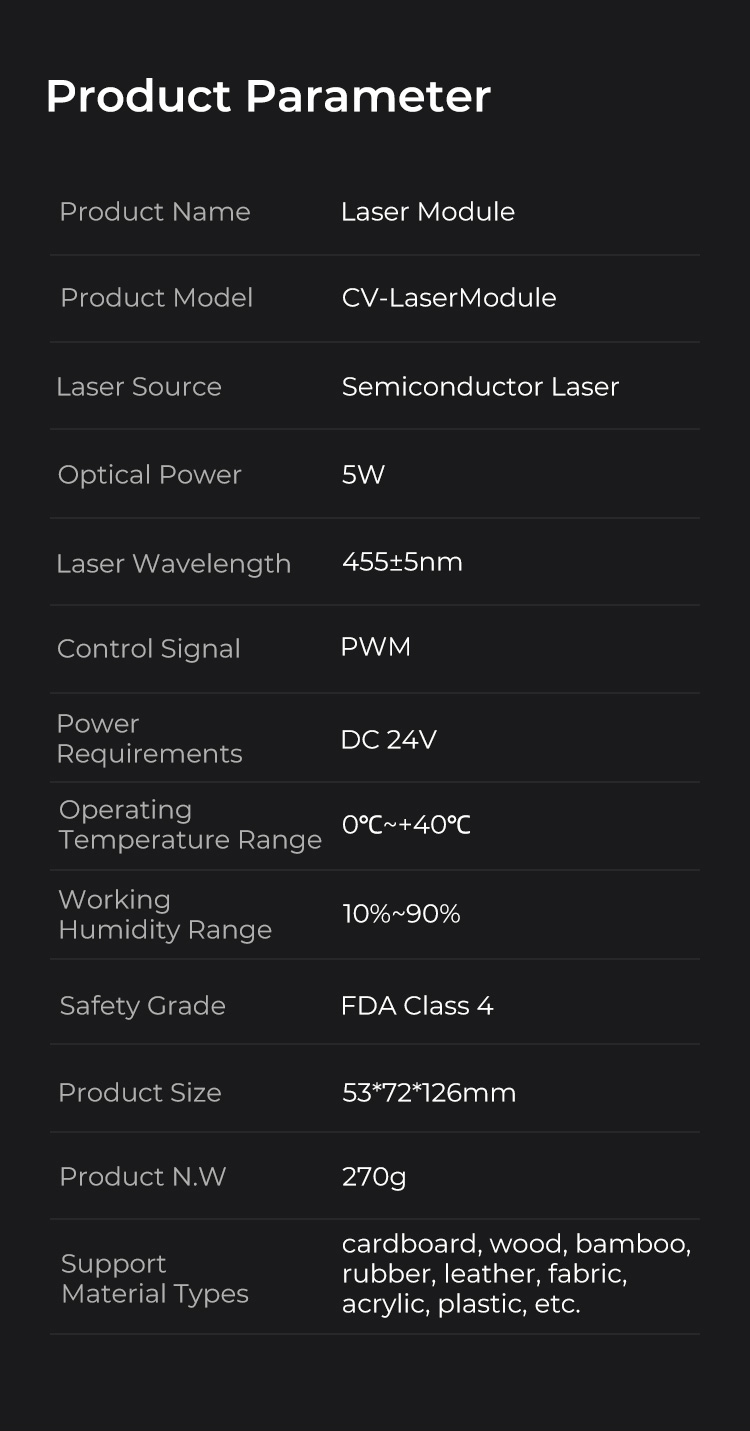Click the Support Material Types label

click(155, 1279)
